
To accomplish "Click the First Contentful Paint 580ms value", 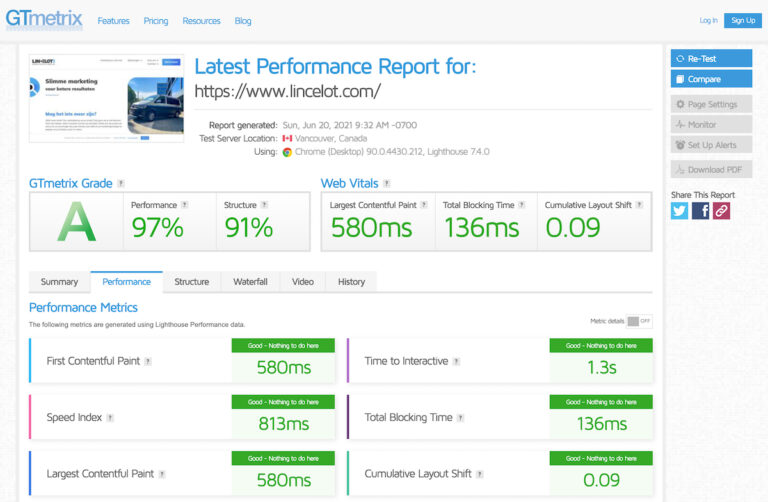I will coord(284,367).
